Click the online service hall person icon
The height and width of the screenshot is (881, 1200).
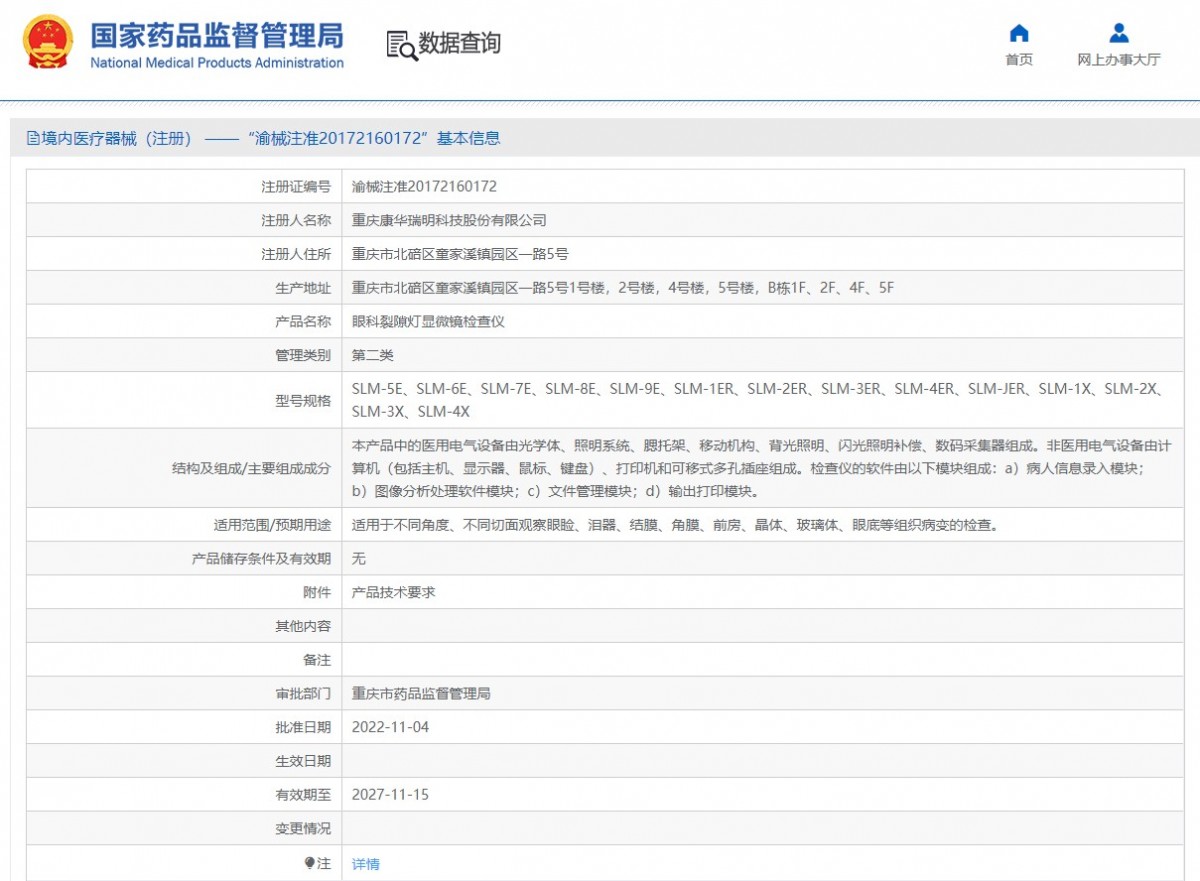click(1119, 33)
